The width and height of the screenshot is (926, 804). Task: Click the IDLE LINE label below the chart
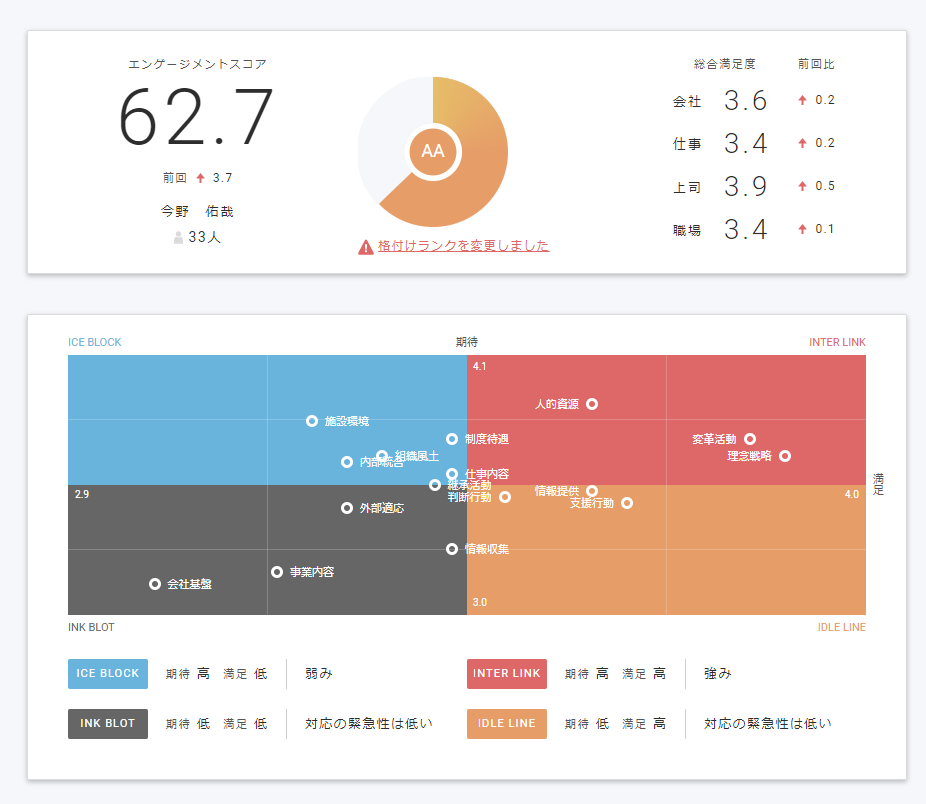click(842, 627)
